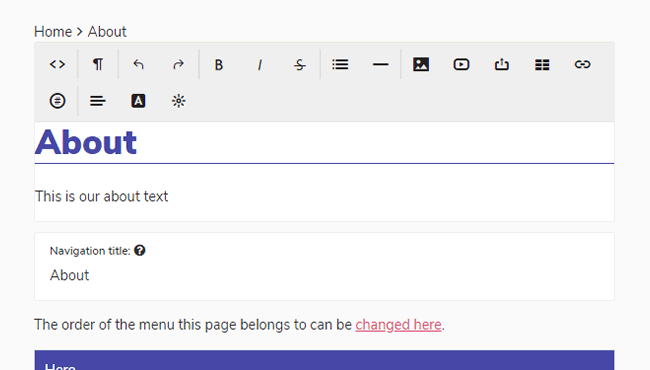Insert a video
The width and height of the screenshot is (650, 370).
coord(461,64)
